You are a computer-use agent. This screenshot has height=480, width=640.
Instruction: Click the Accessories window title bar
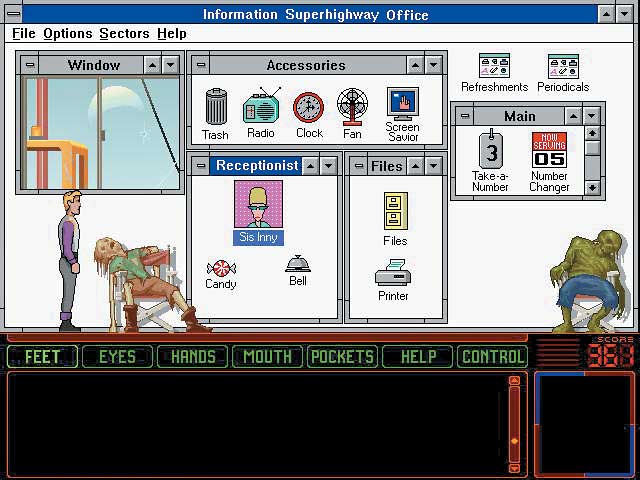pos(308,64)
